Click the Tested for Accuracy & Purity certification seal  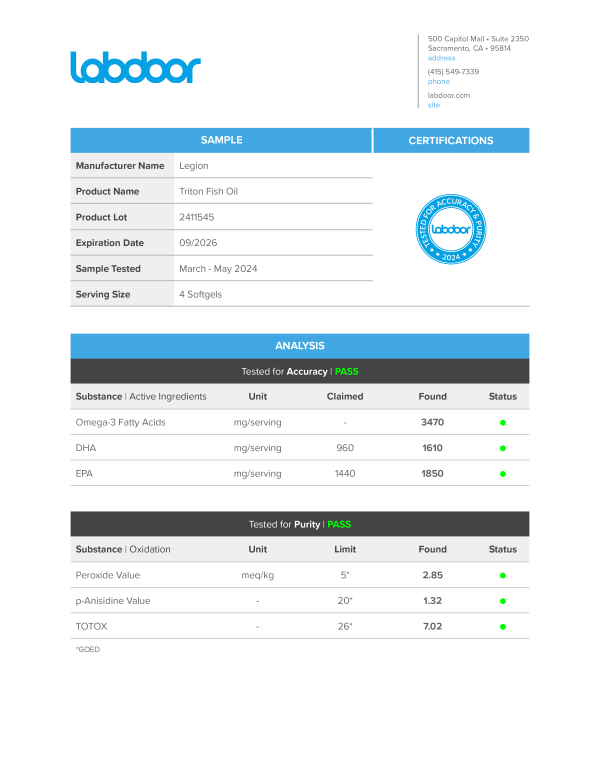tap(451, 229)
